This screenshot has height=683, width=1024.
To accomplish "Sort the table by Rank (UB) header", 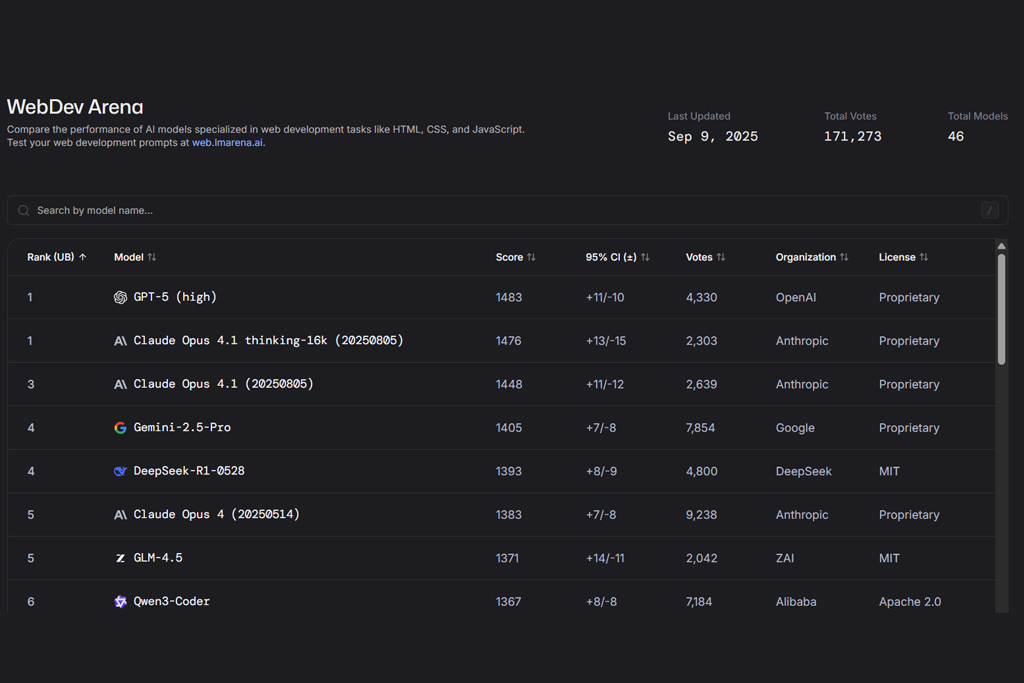I will (50, 257).
